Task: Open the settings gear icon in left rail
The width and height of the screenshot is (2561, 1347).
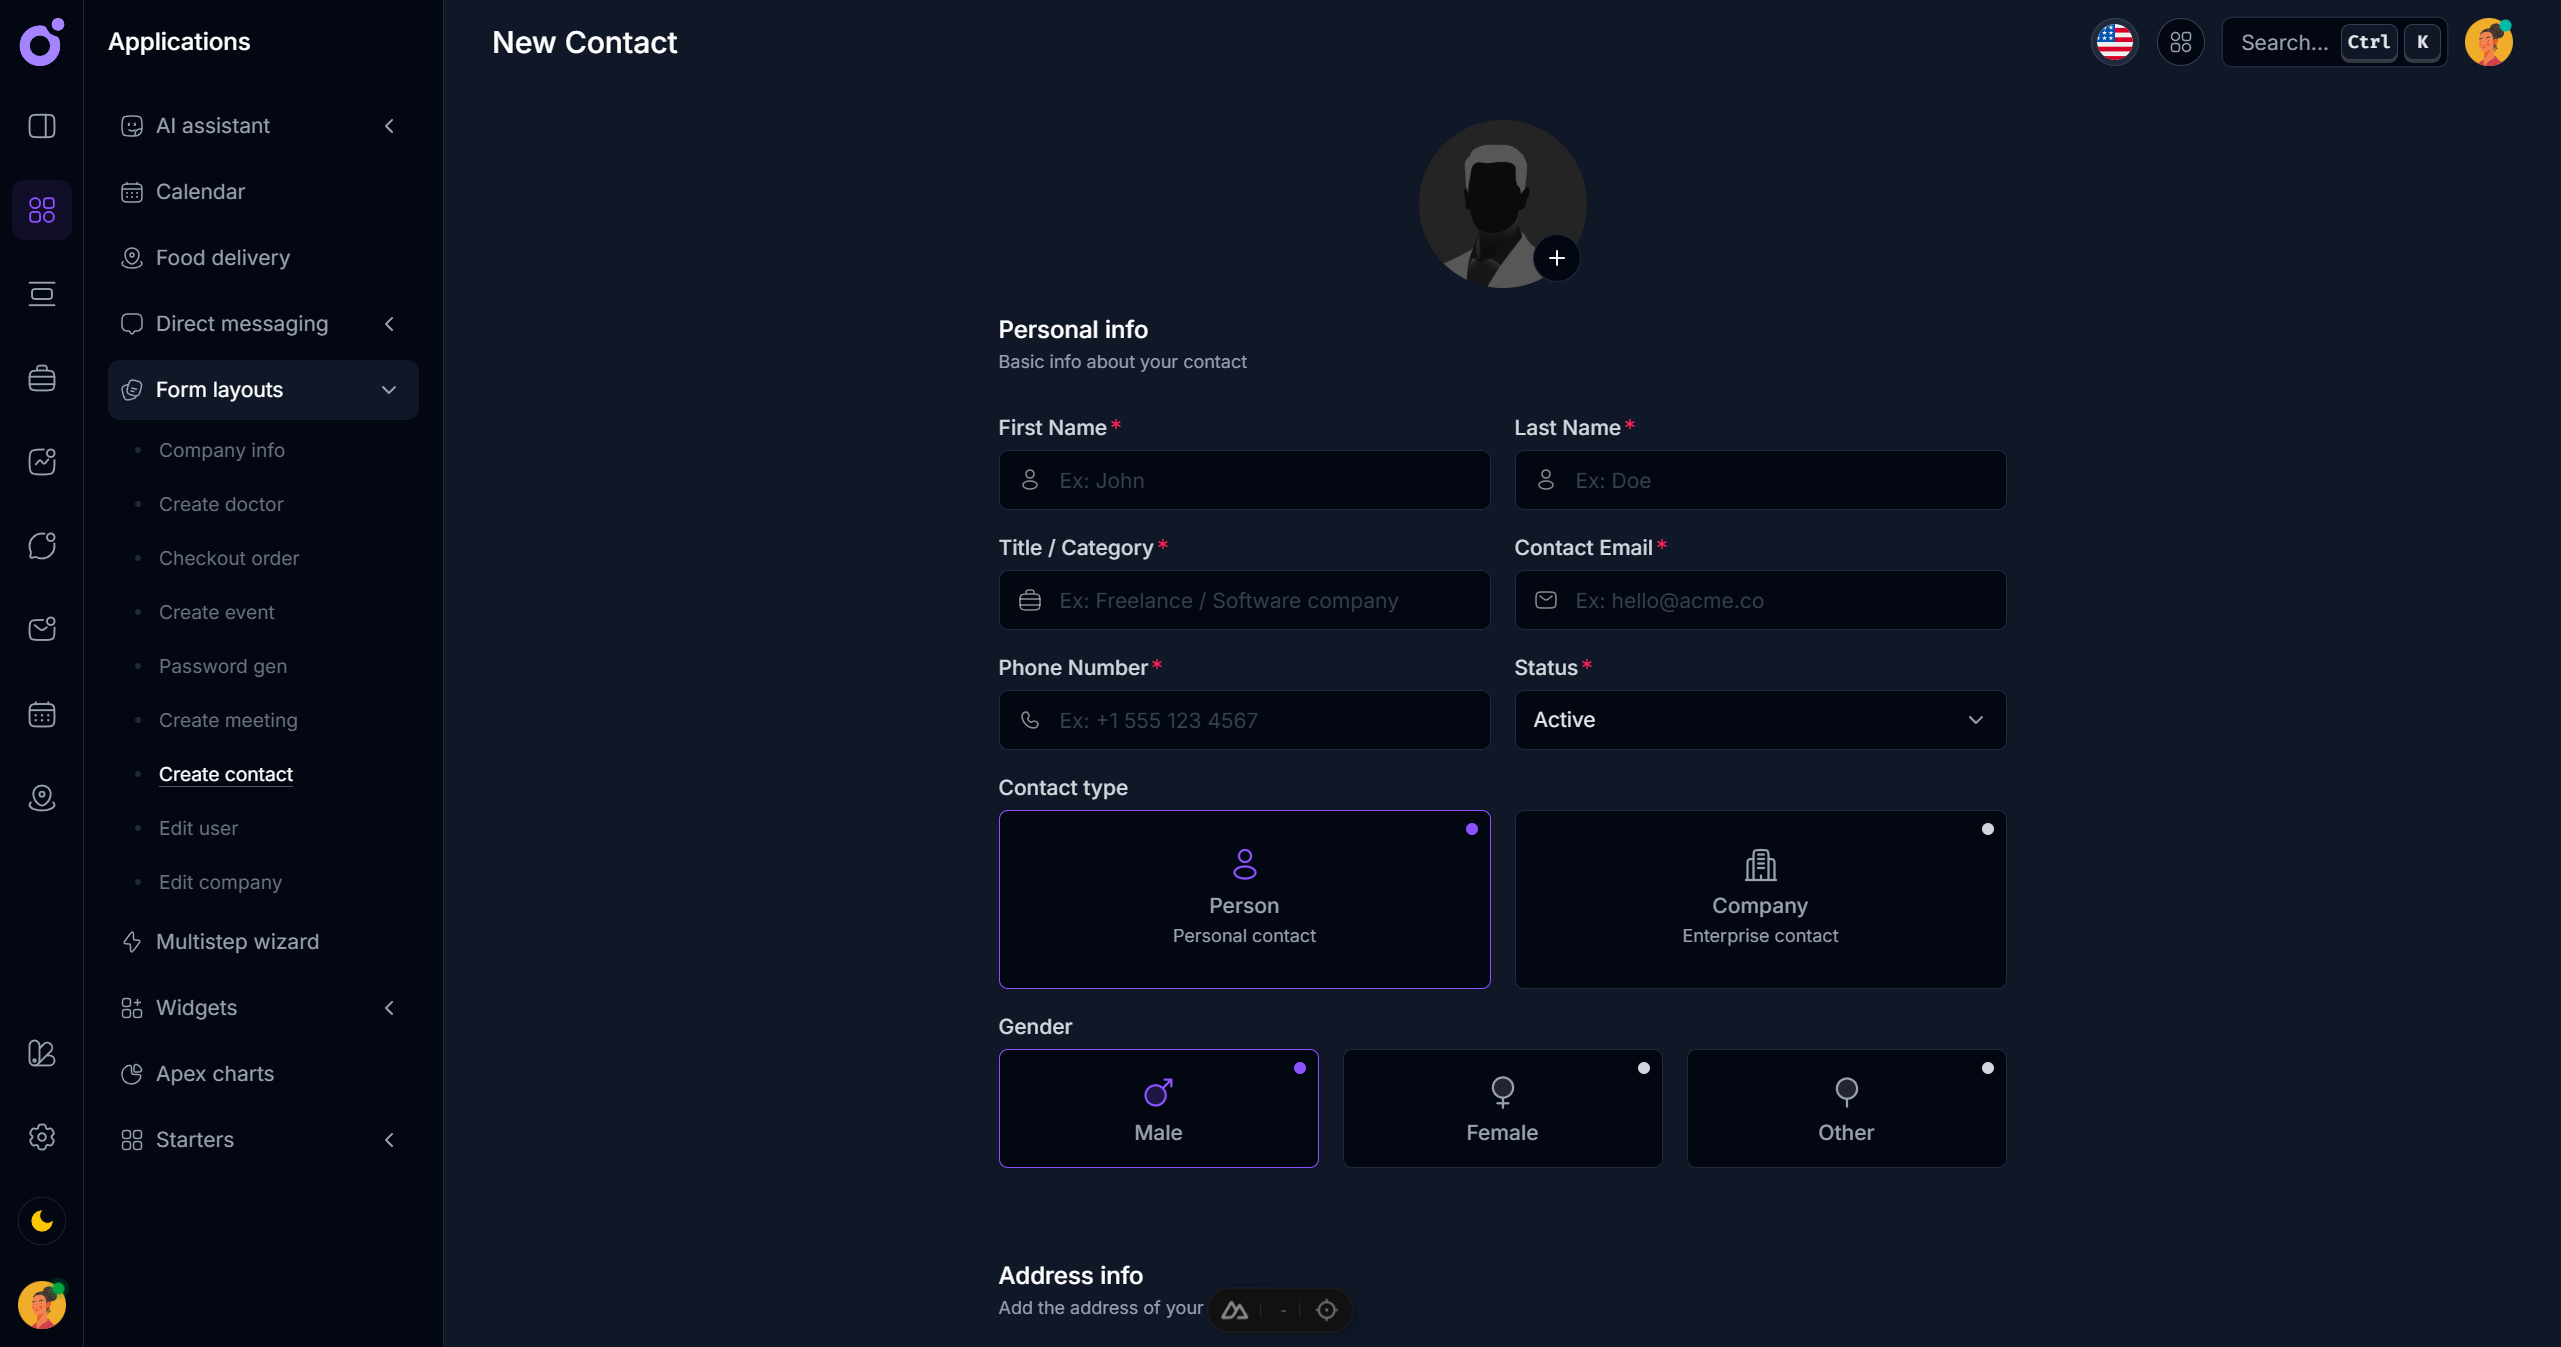Action: 42,1137
